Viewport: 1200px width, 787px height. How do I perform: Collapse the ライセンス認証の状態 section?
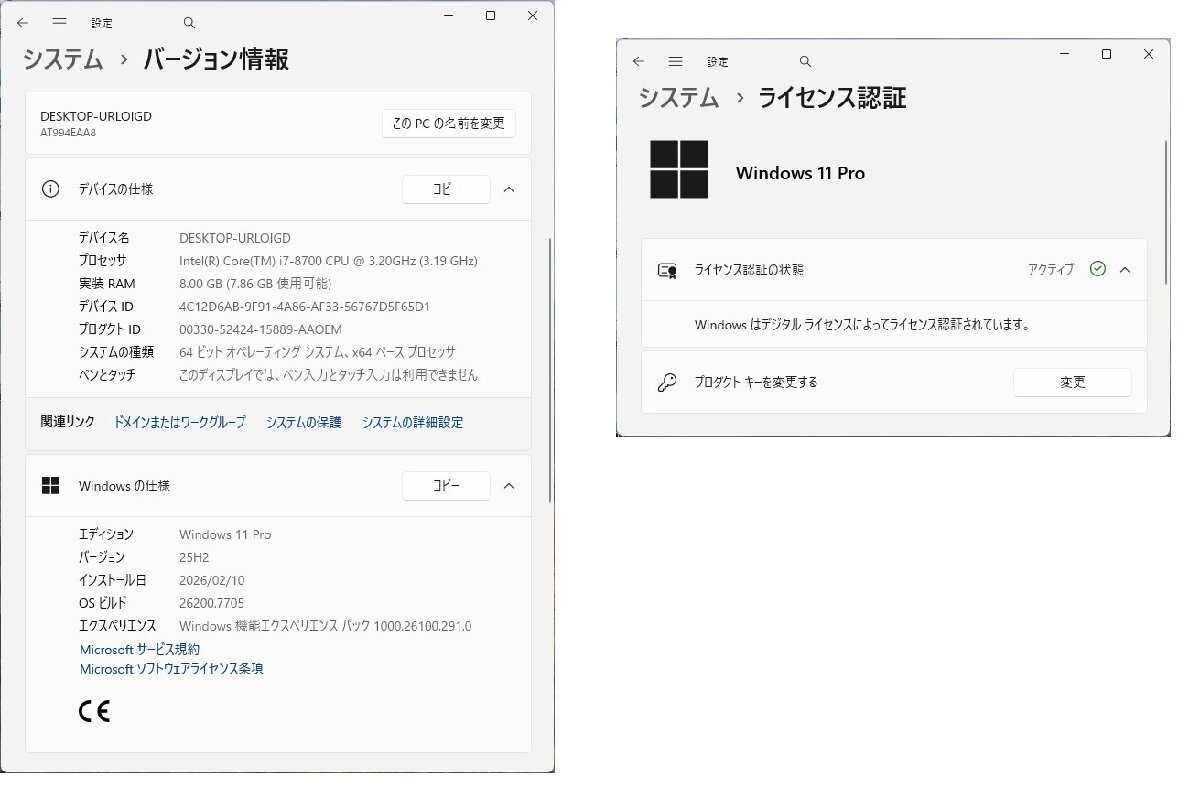tap(1125, 269)
